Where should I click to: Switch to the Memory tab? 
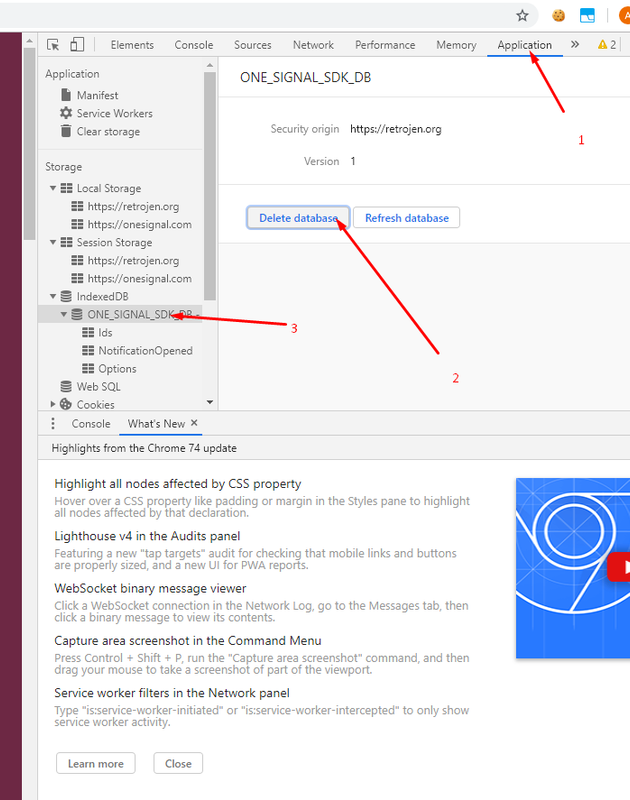point(456,45)
